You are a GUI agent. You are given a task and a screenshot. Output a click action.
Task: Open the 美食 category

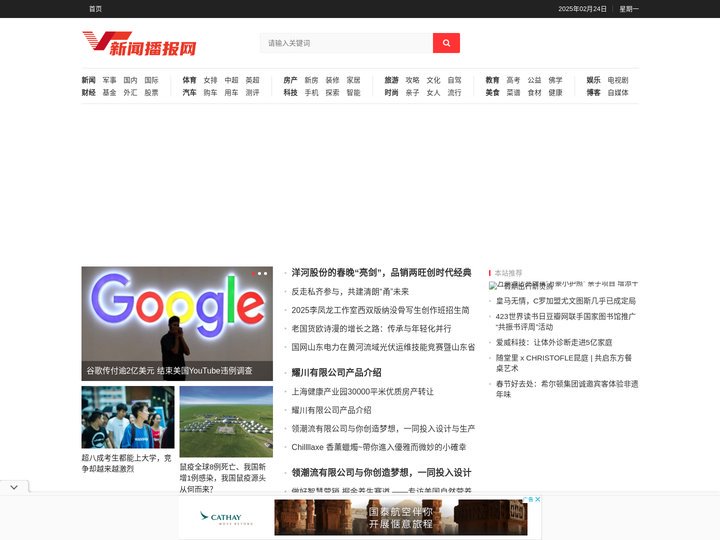pos(492,92)
